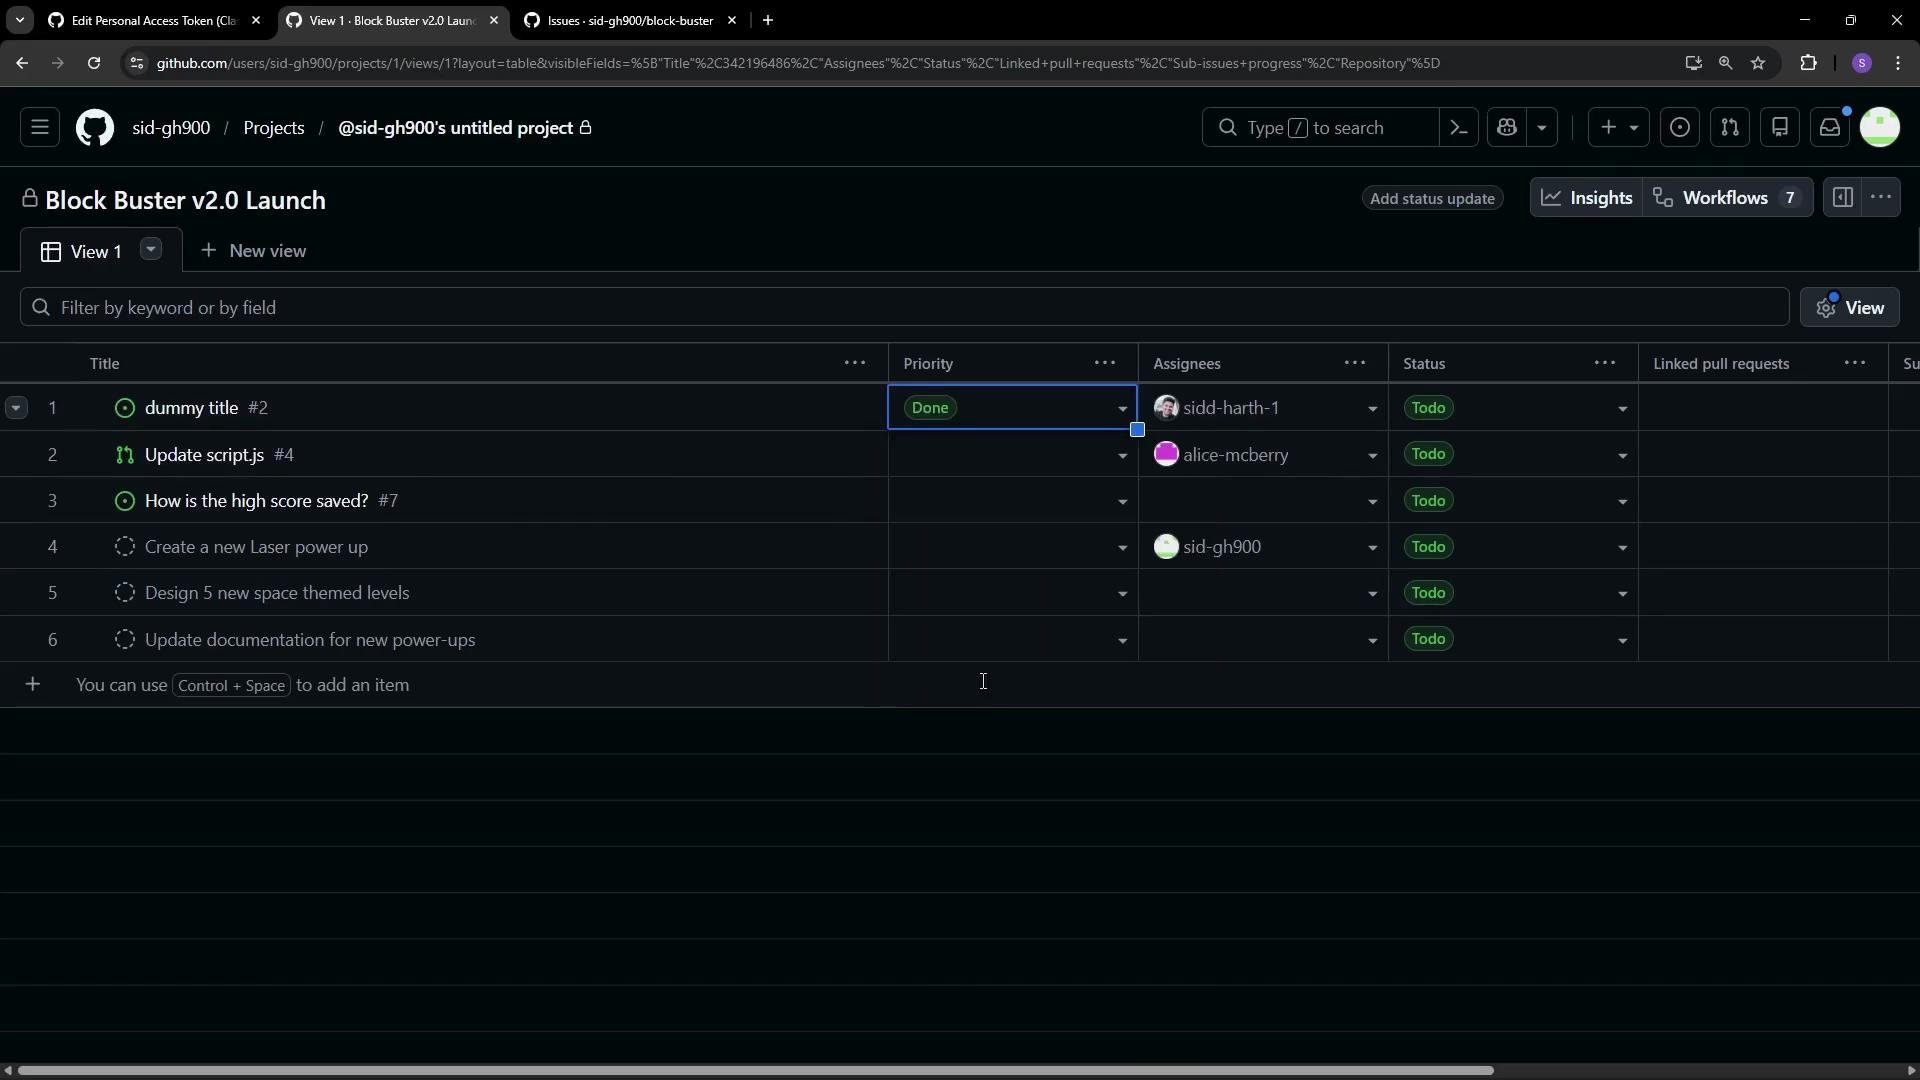Toggle the project side panel icon
The image size is (1920, 1080).
tap(1842, 198)
